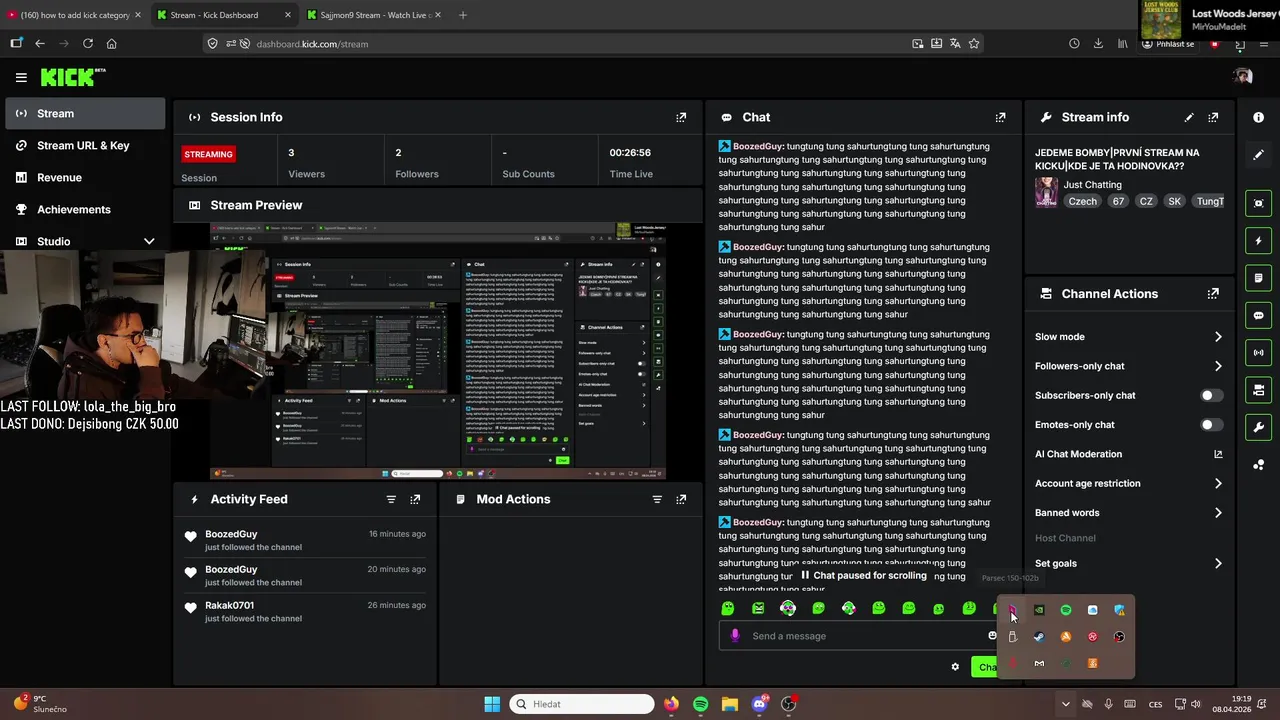1280x720 pixels.
Task: Open Spotify from the system tray popup
Action: [1066, 610]
